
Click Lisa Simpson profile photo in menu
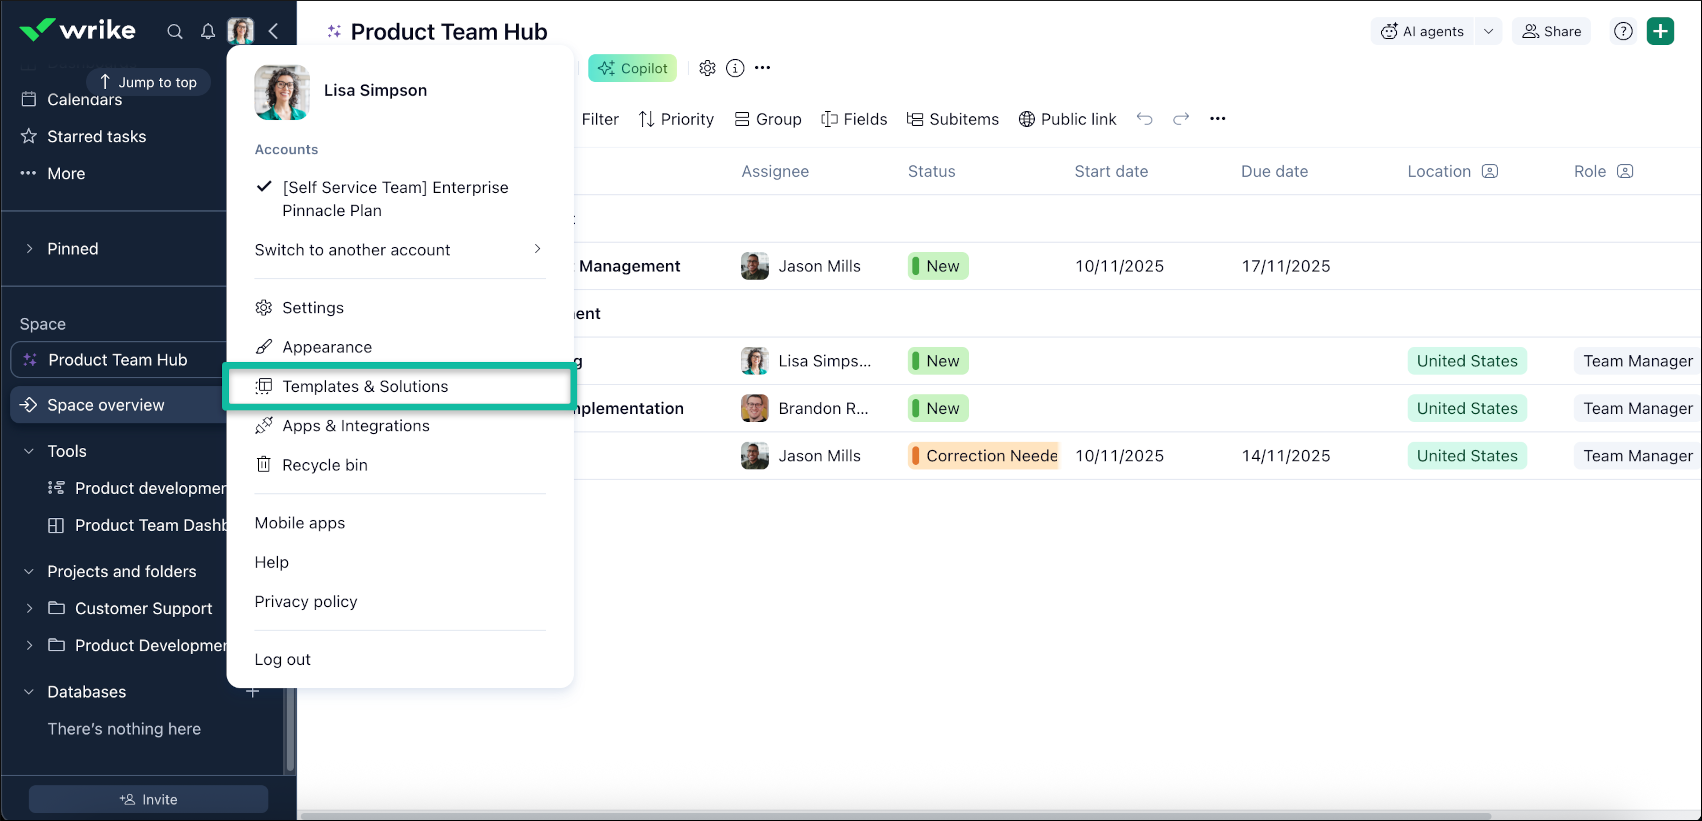282,93
